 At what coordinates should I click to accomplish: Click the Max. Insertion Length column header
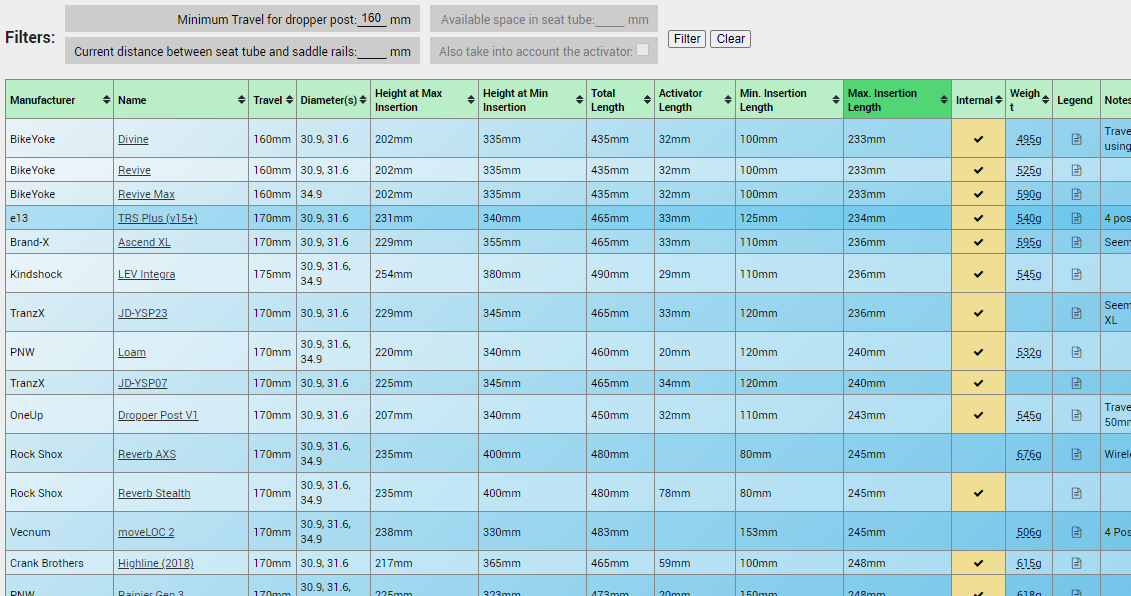click(x=896, y=100)
